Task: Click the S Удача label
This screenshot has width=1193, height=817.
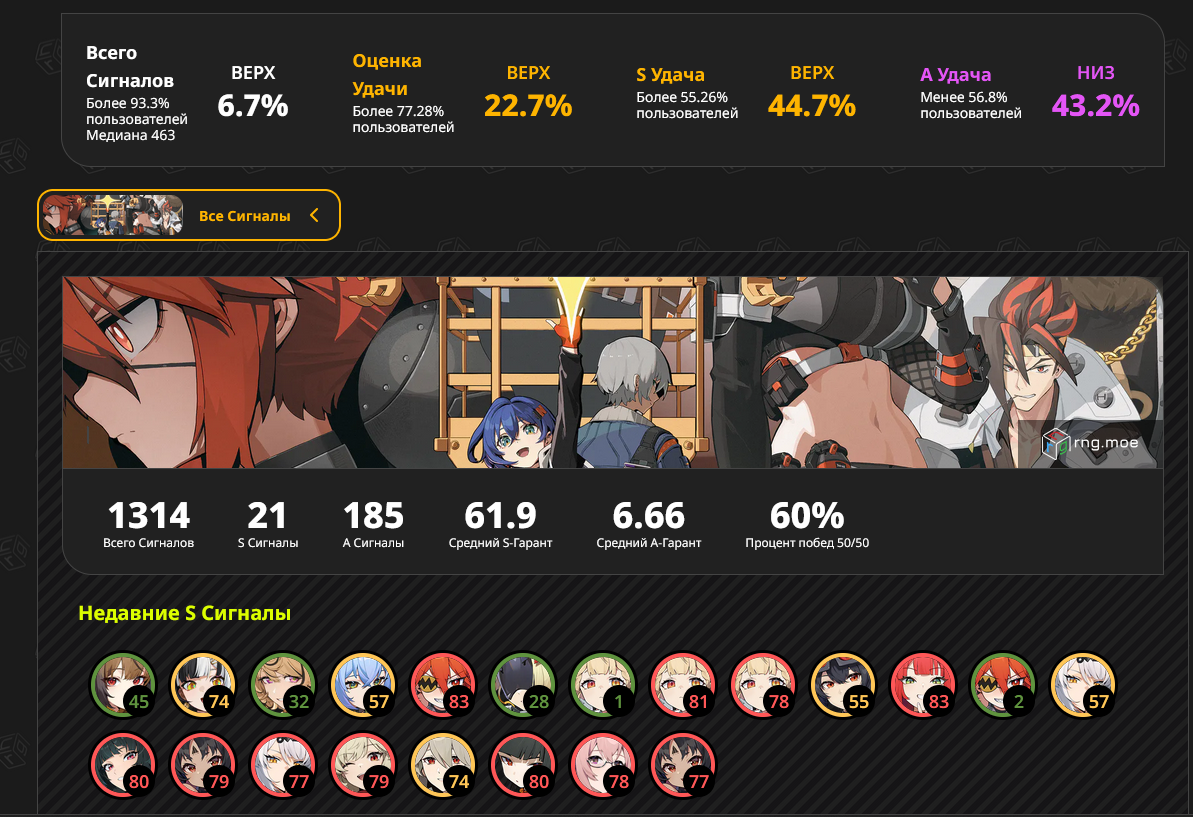Action: point(670,75)
